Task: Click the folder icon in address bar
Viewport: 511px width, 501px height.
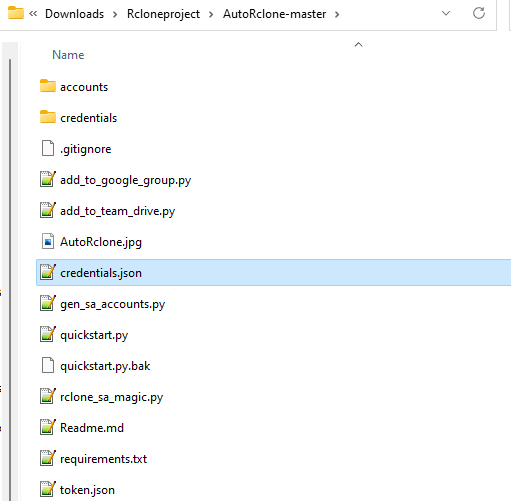Action: point(16,13)
